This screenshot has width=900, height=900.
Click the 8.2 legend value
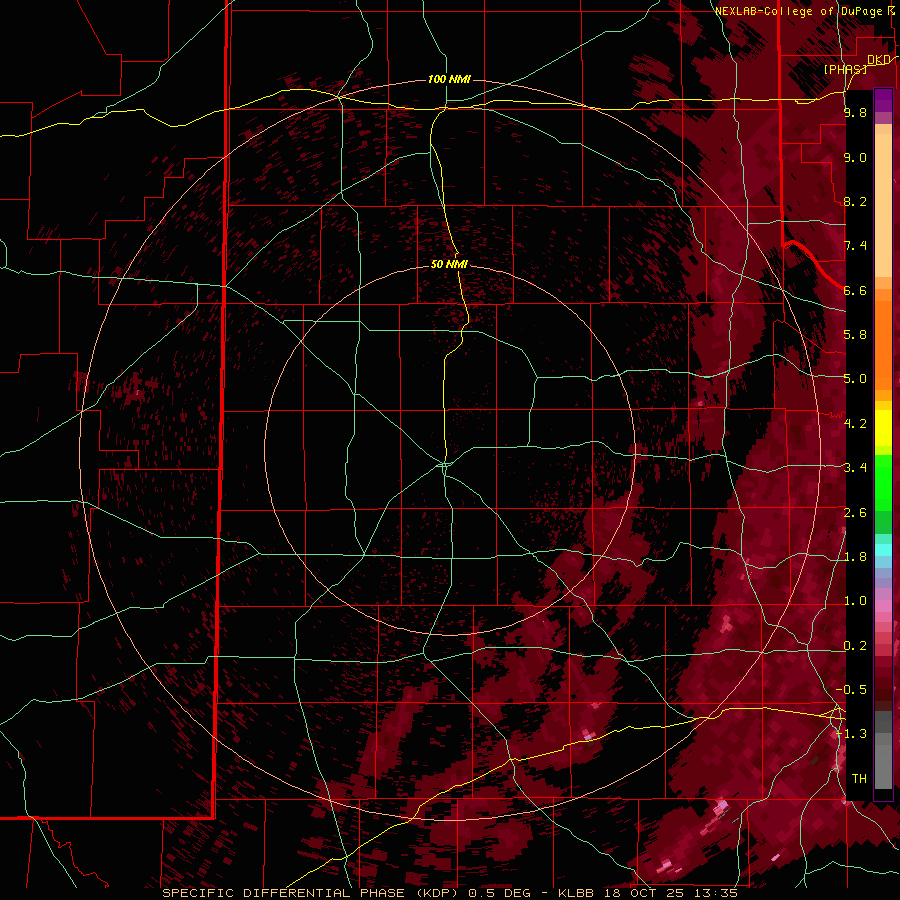point(855,201)
